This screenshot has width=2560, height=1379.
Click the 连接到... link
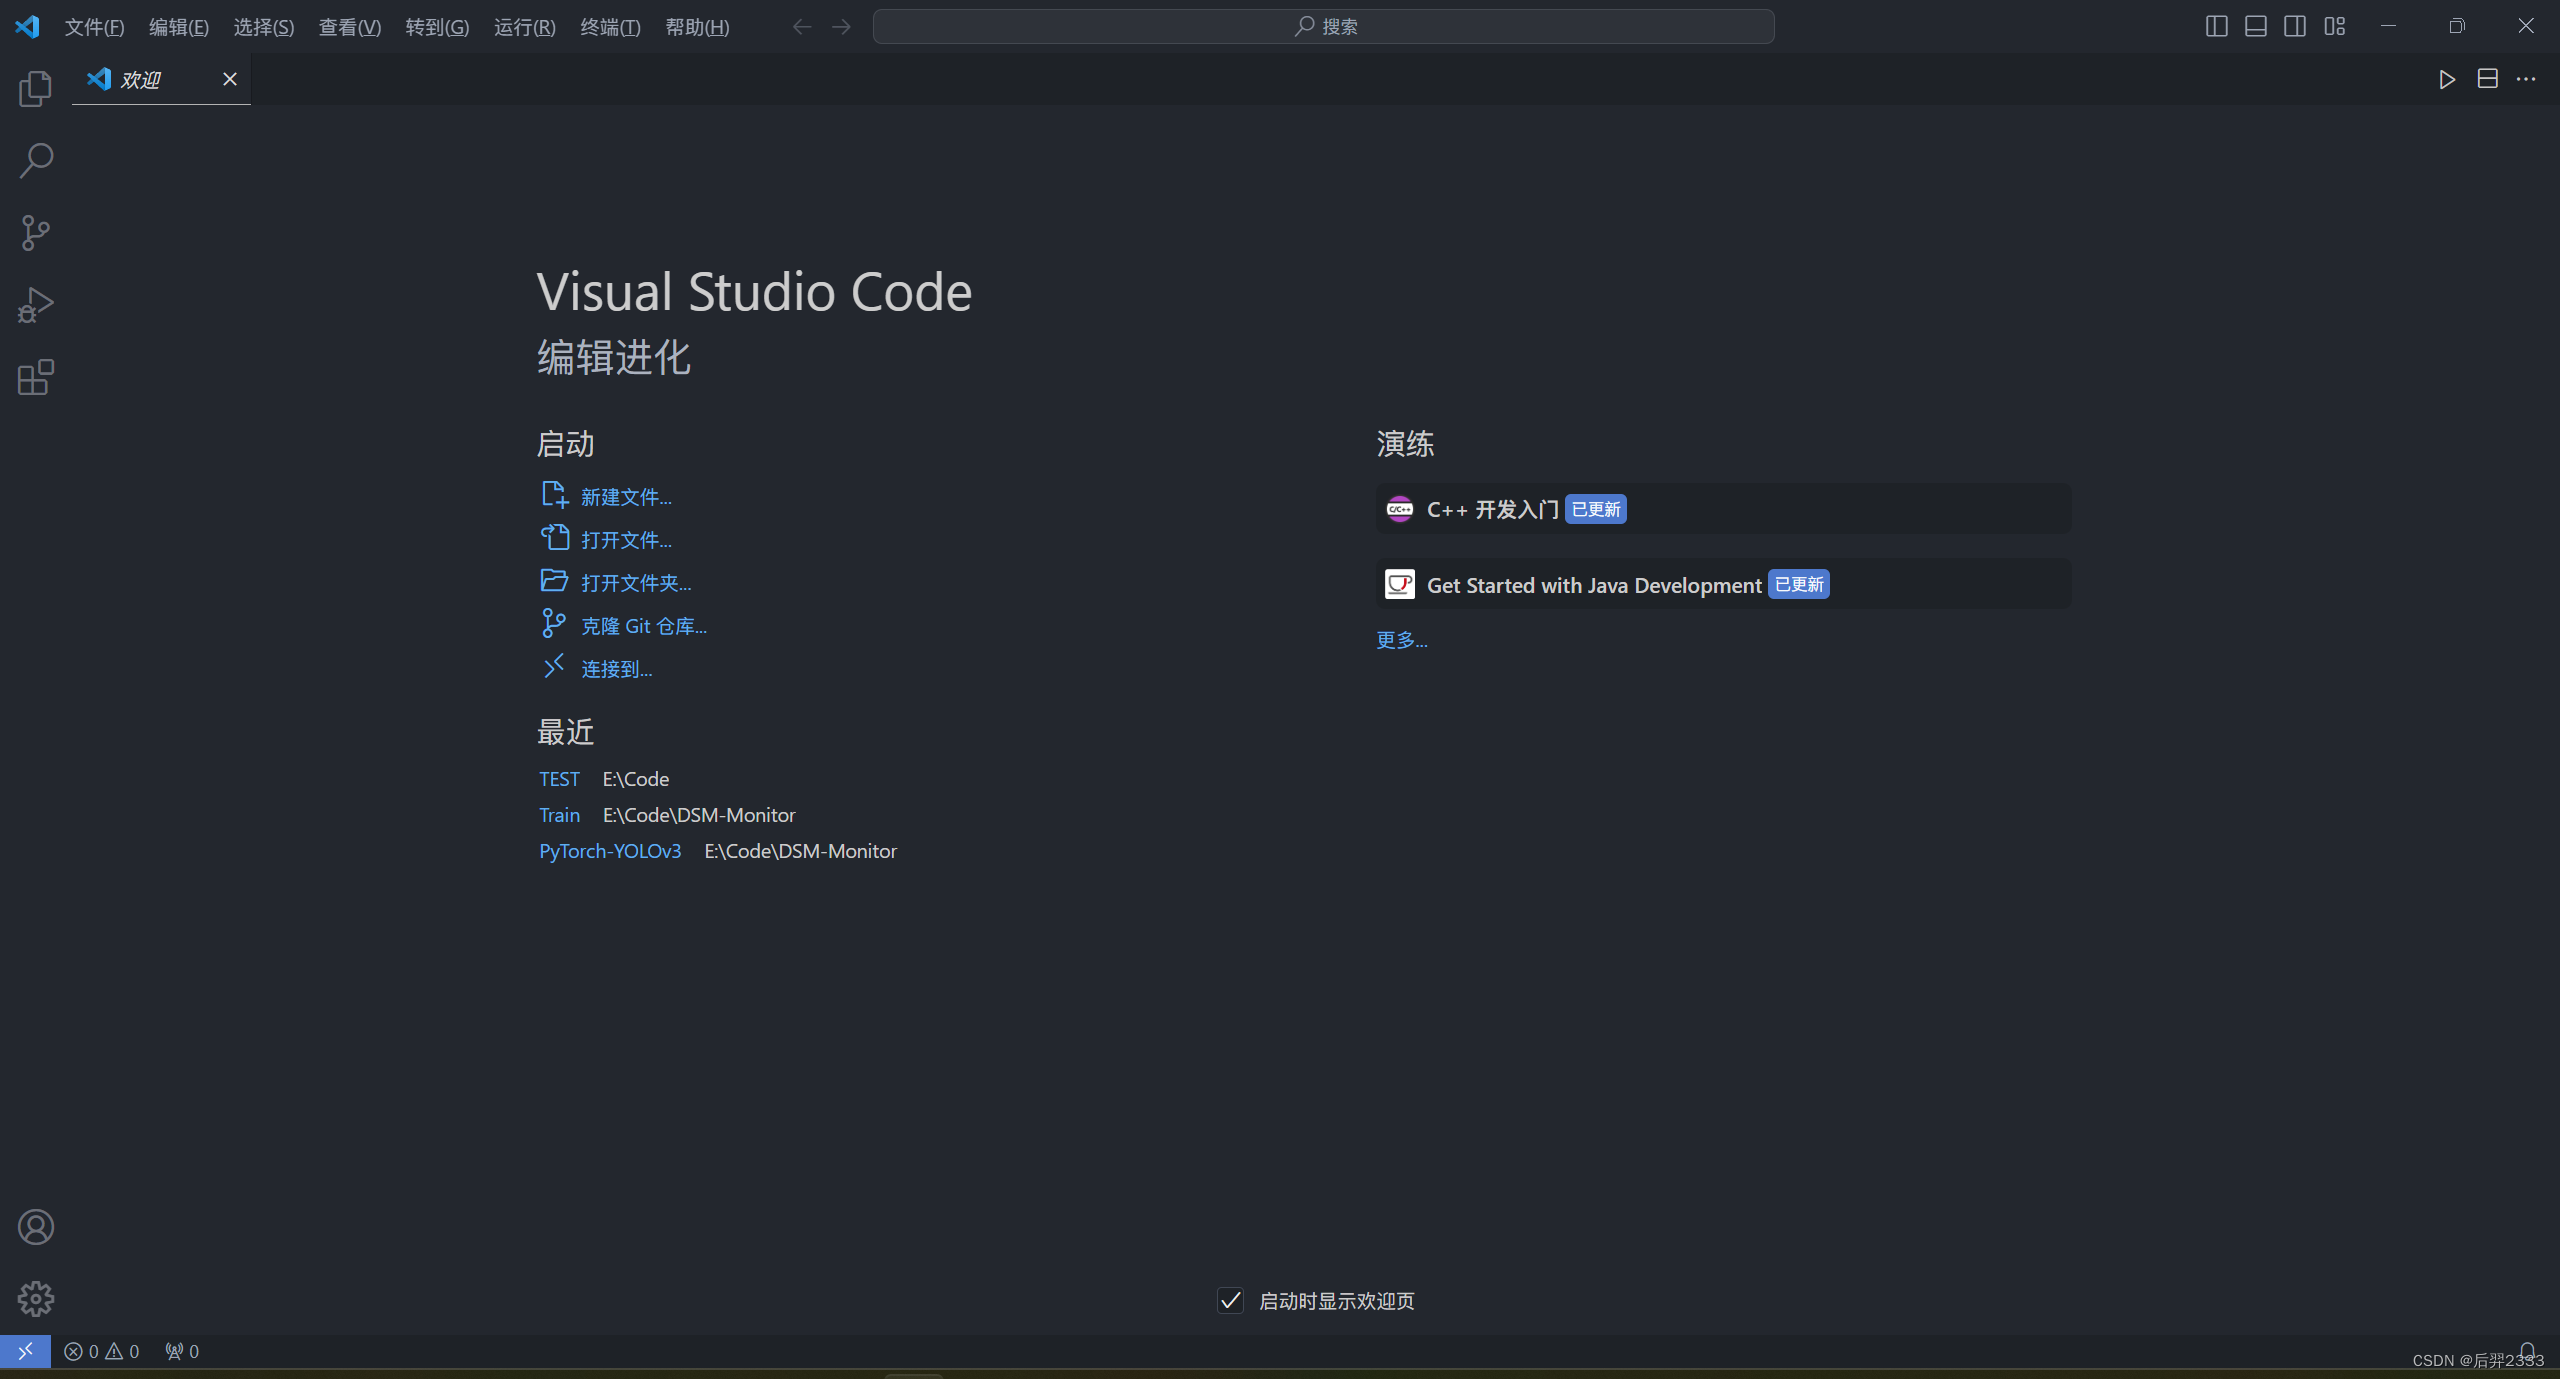pyautogui.click(x=617, y=669)
